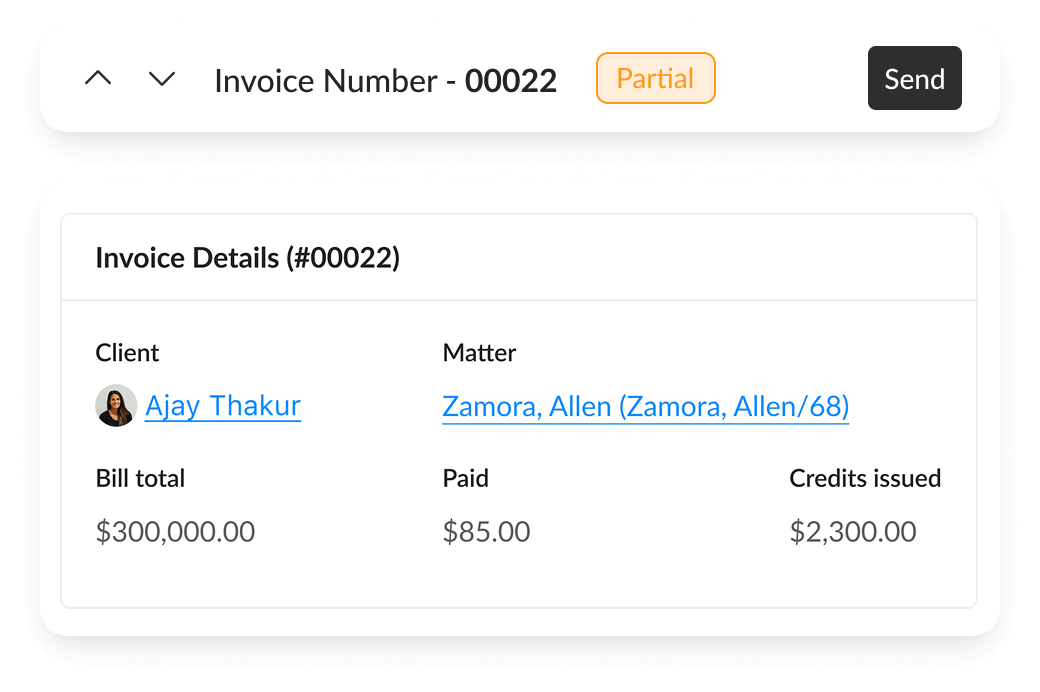Click the Paid amount $85.00
Viewport: 1040px width, 692px height.
coord(486,531)
